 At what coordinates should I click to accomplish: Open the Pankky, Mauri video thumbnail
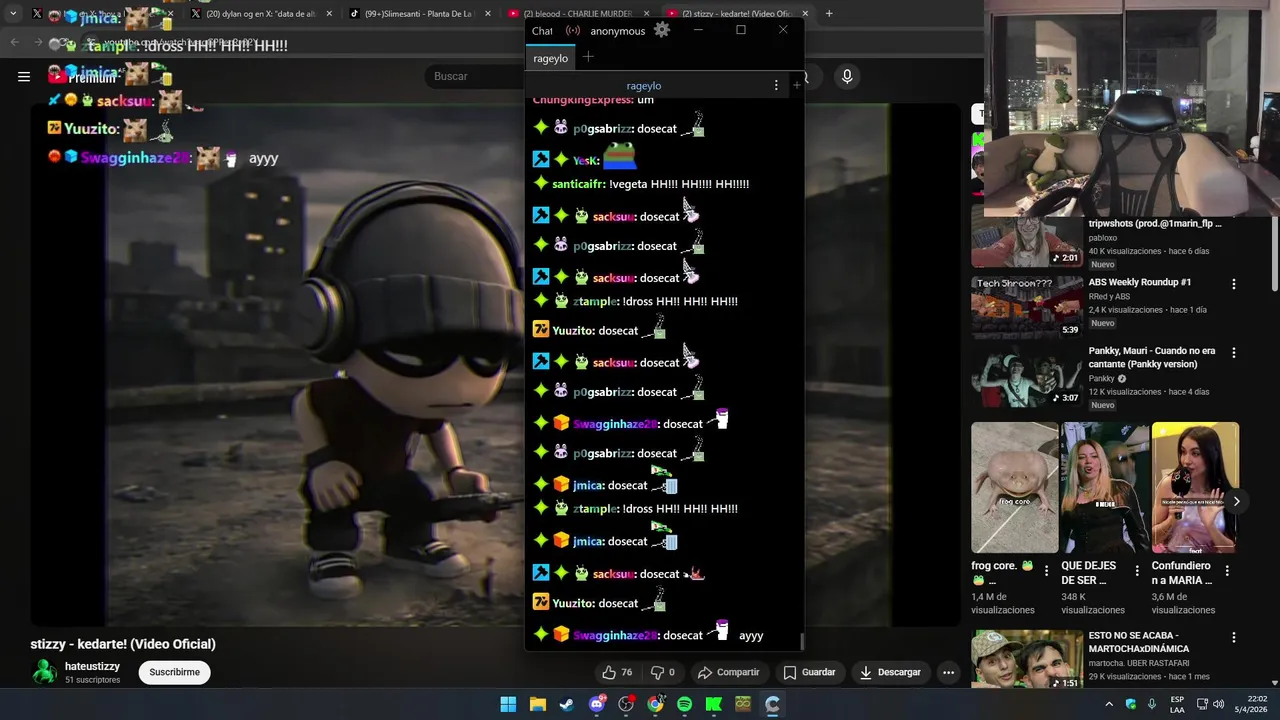point(1027,376)
